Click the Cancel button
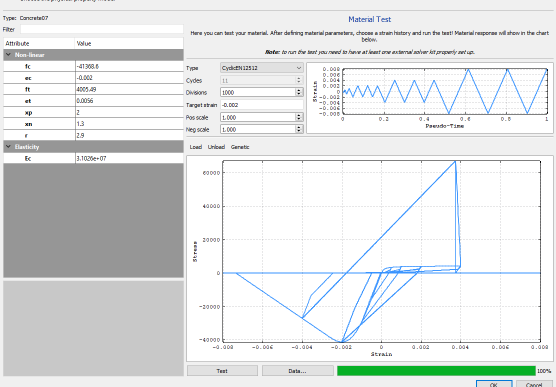 click(534, 384)
